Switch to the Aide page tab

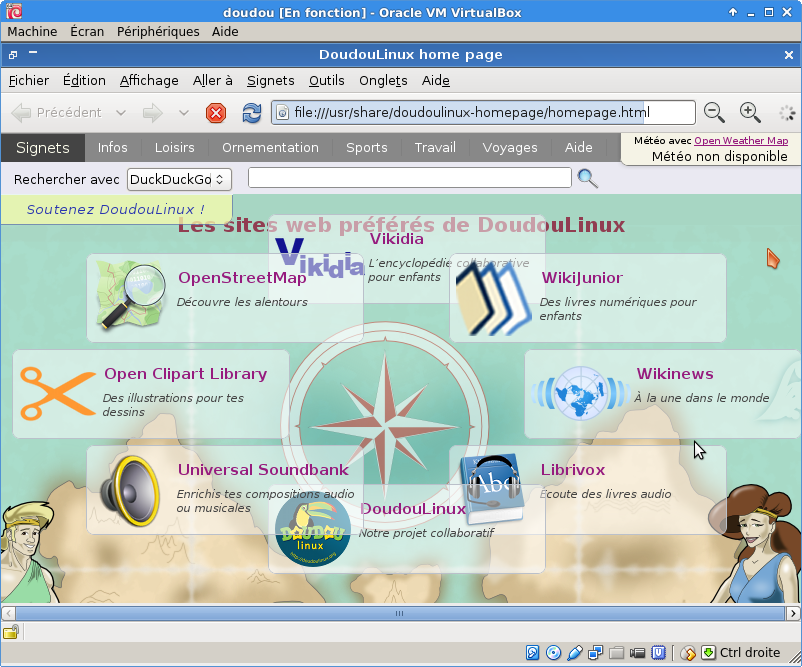coord(578,148)
